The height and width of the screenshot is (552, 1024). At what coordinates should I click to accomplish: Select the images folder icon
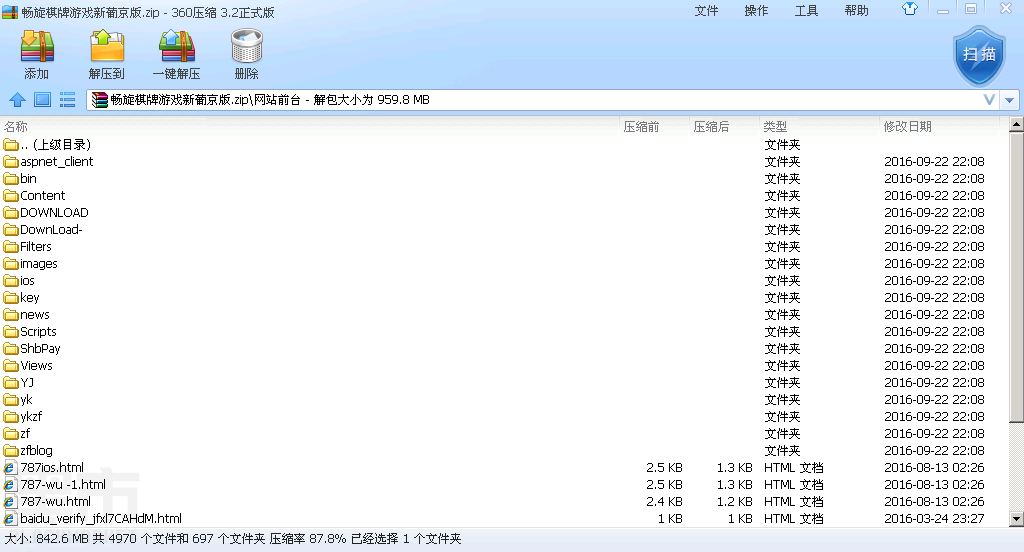10,263
